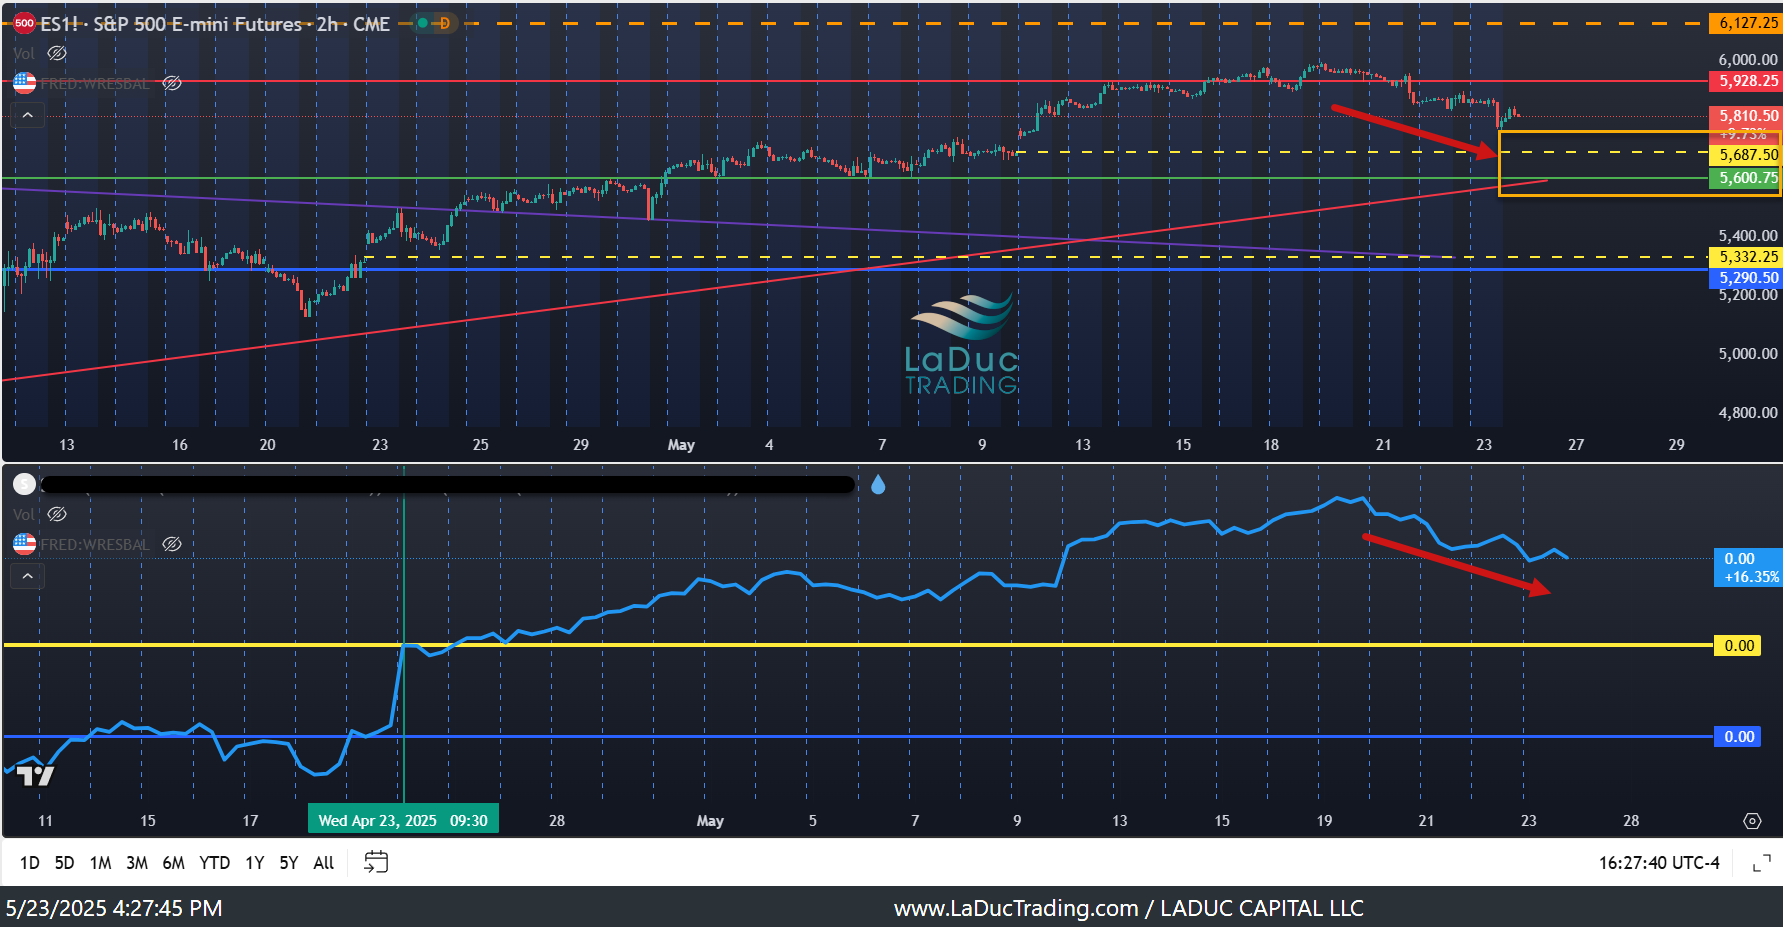Click the yellow 0.00 level label

[x=1739, y=646]
